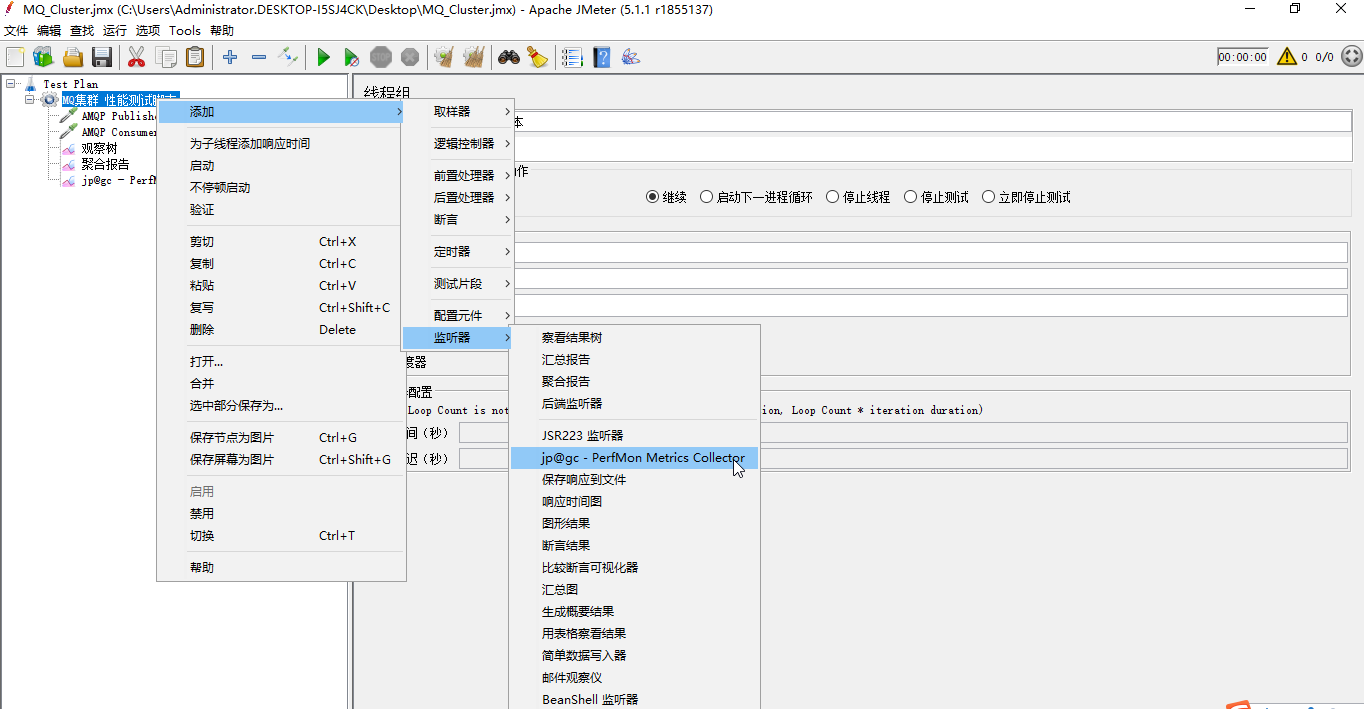Click the blue minus Collapse All icon
Screen dimensions: 1364x709
pos(259,57)
